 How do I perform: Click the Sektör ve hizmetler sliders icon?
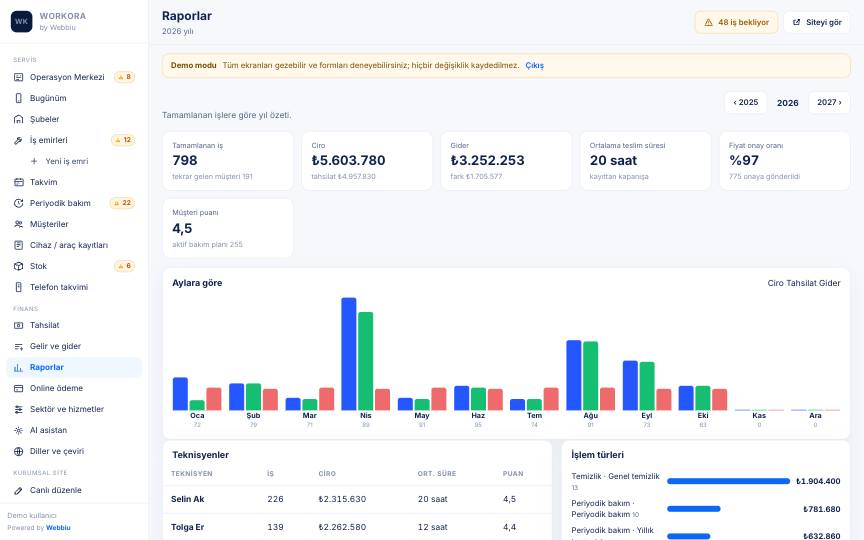[x=18, y=409]
